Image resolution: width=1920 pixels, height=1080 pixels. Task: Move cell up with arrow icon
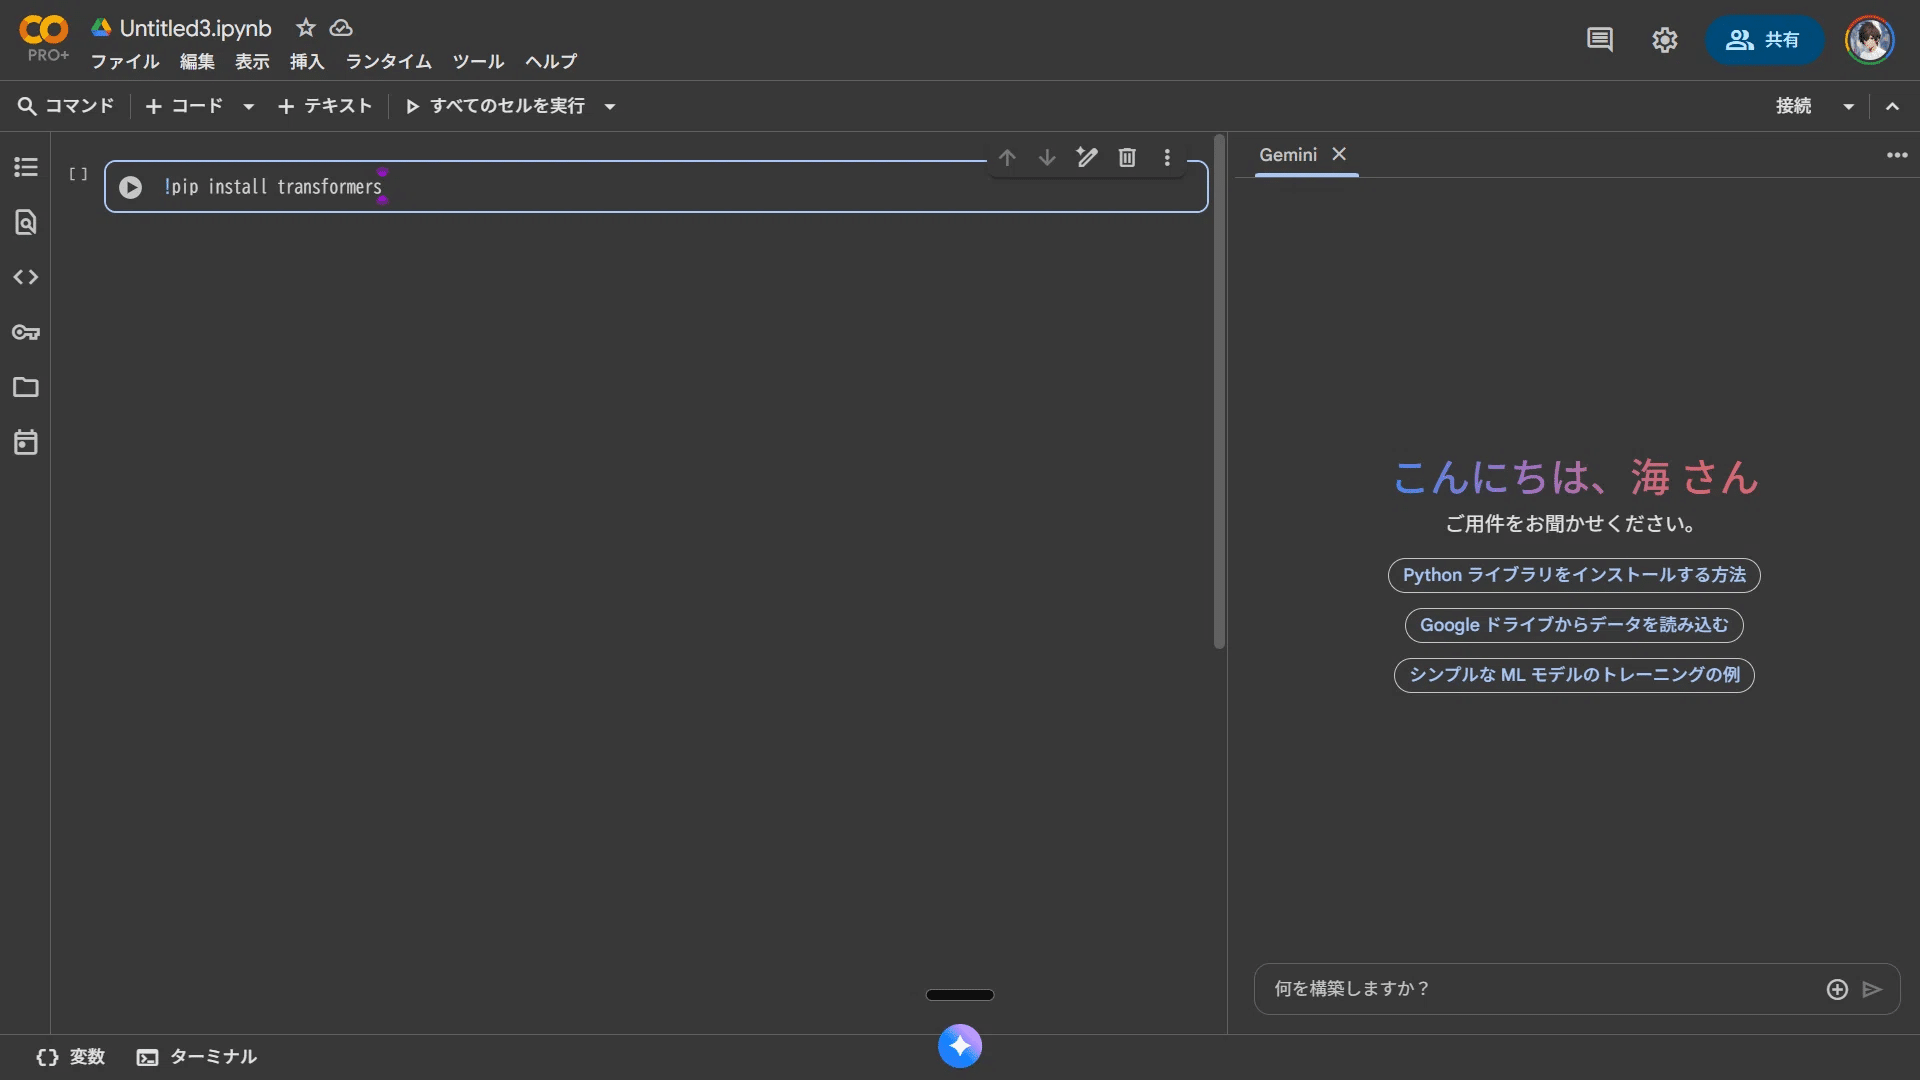[1007, 158]
